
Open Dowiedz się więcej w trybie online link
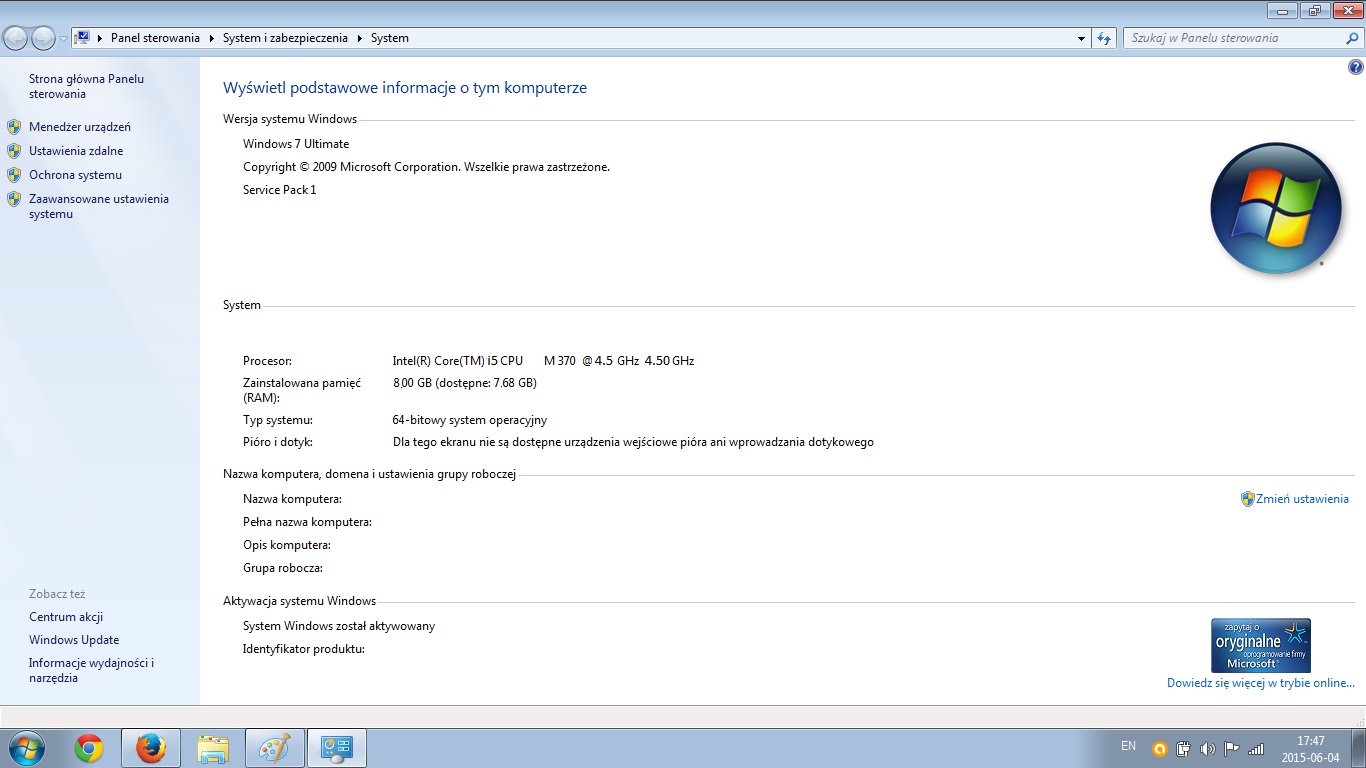tap(1258, 683)
